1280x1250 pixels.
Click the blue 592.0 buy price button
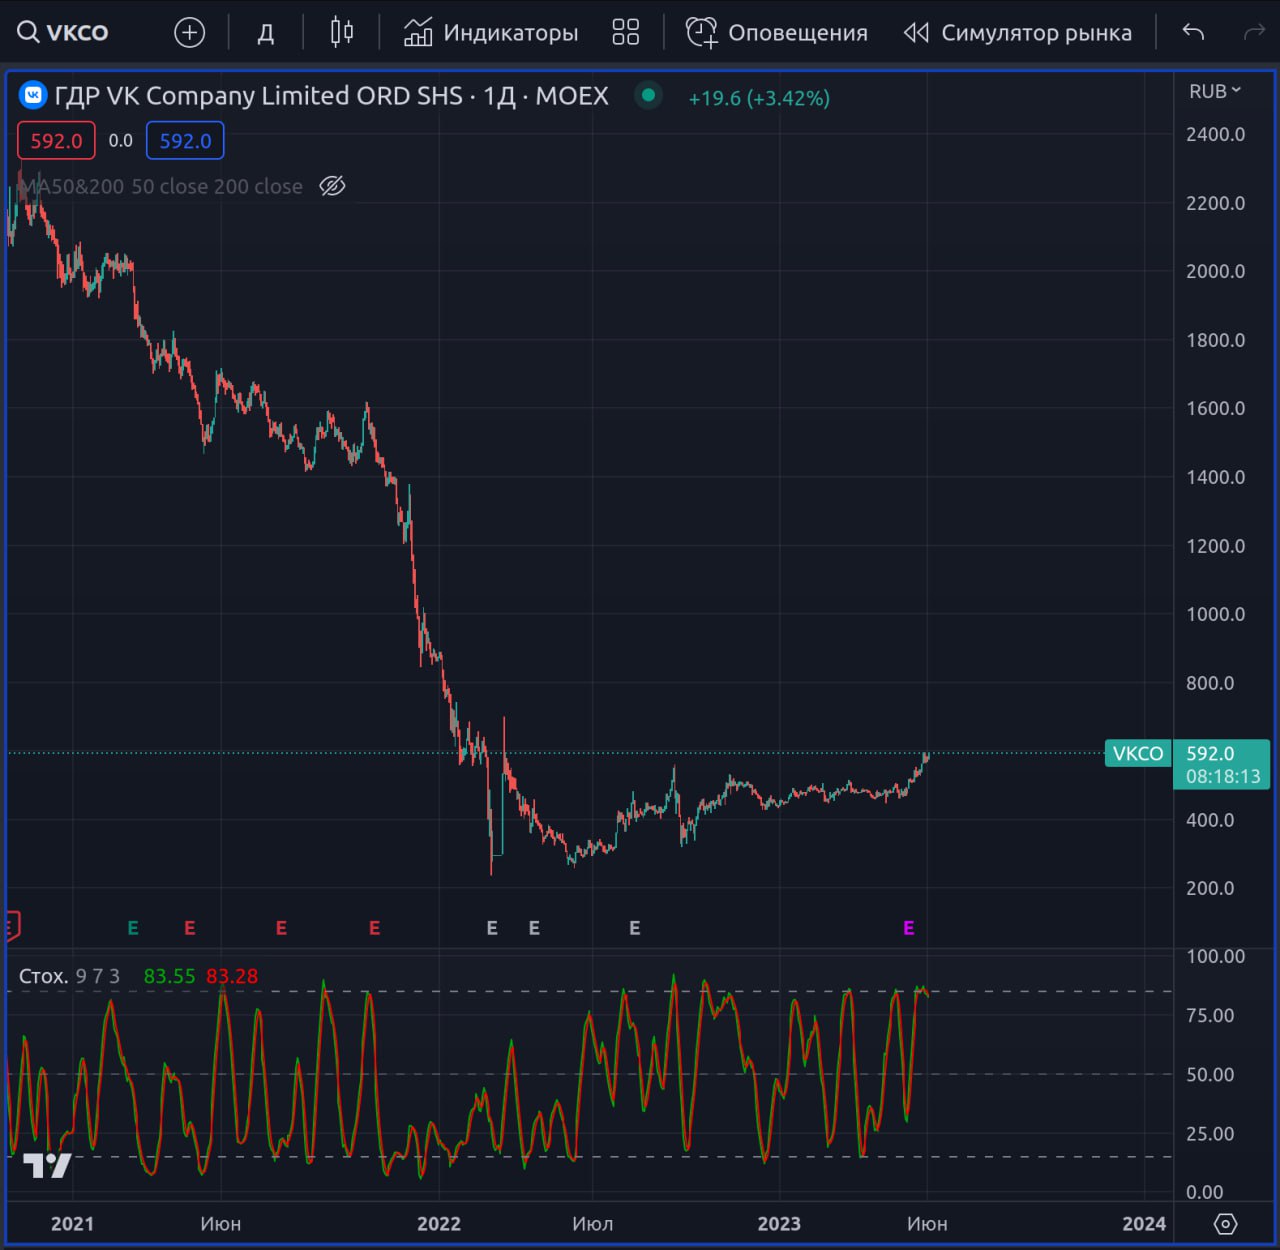(x=185, y=141)
